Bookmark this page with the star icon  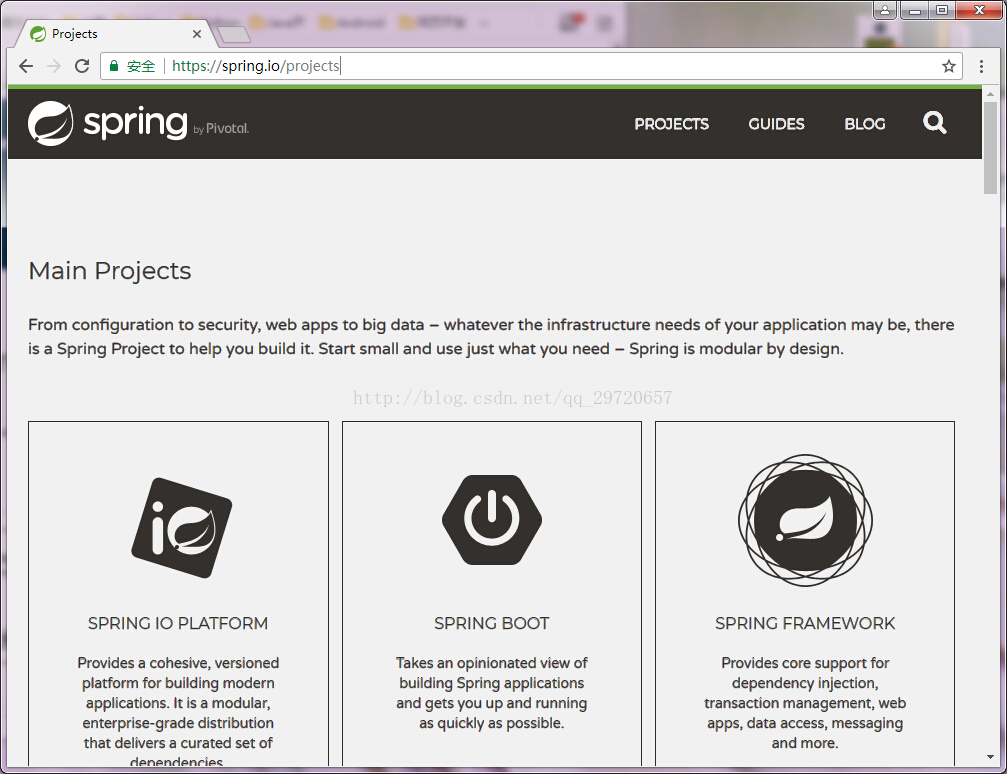(949, 66)
